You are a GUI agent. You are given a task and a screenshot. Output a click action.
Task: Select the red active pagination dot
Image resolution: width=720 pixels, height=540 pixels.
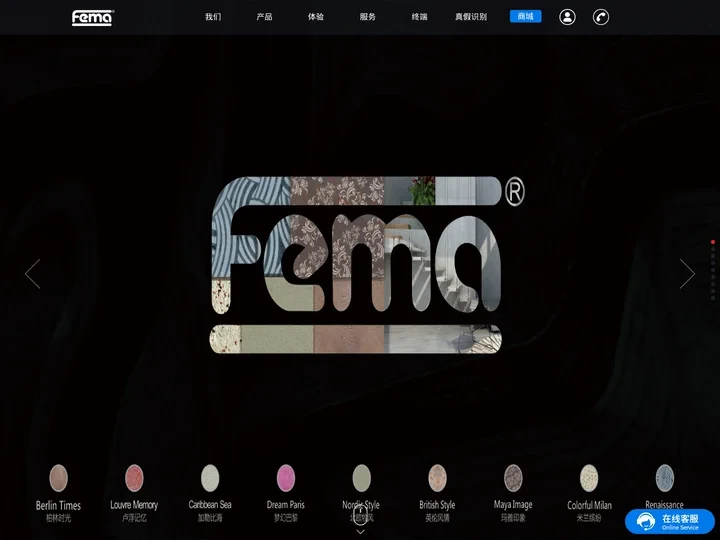713,242
